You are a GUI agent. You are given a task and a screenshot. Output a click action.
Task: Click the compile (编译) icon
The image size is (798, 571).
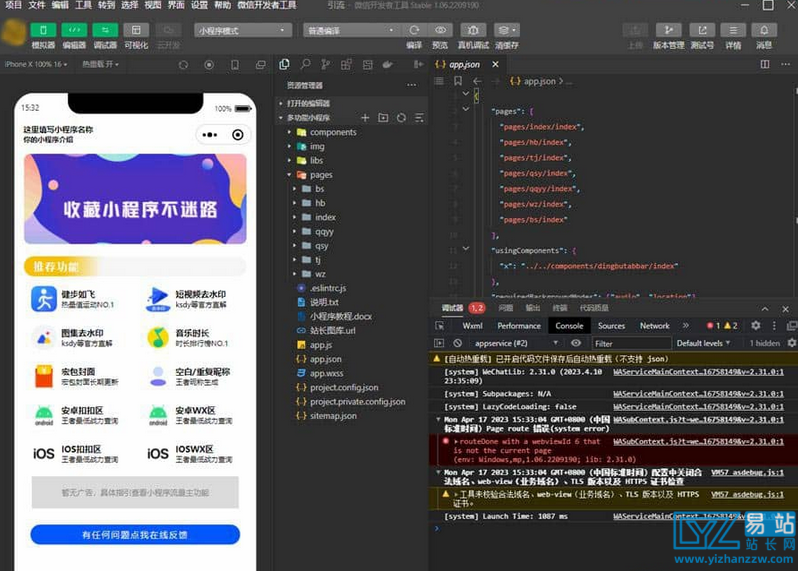pos(414,30)
